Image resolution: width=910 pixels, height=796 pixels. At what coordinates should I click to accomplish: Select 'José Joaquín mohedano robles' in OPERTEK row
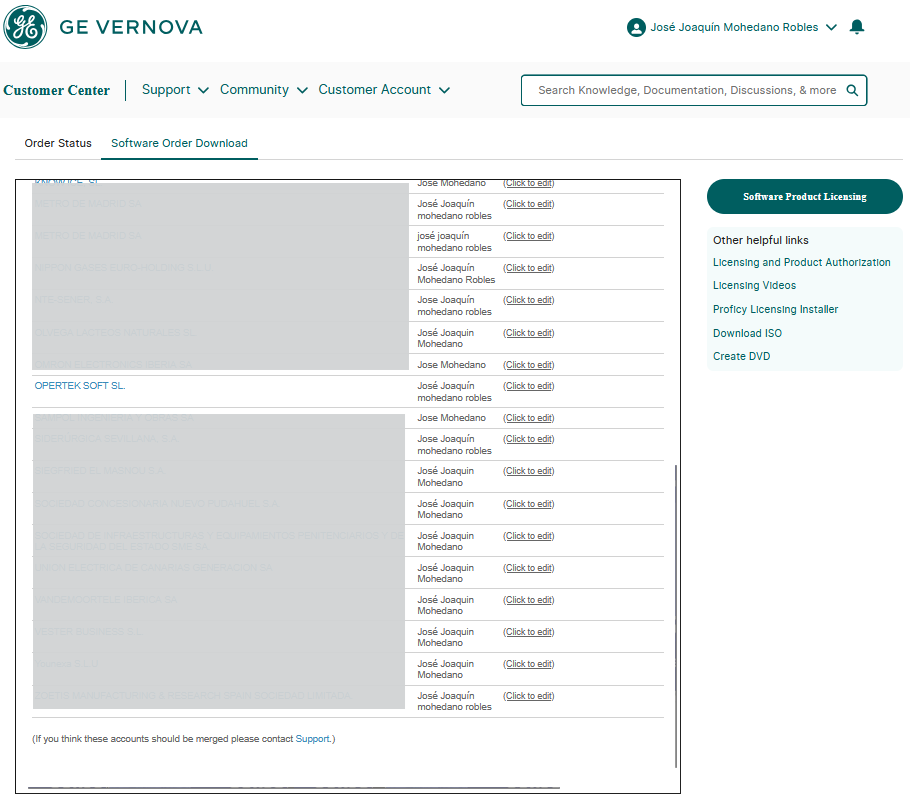point(454,392)
